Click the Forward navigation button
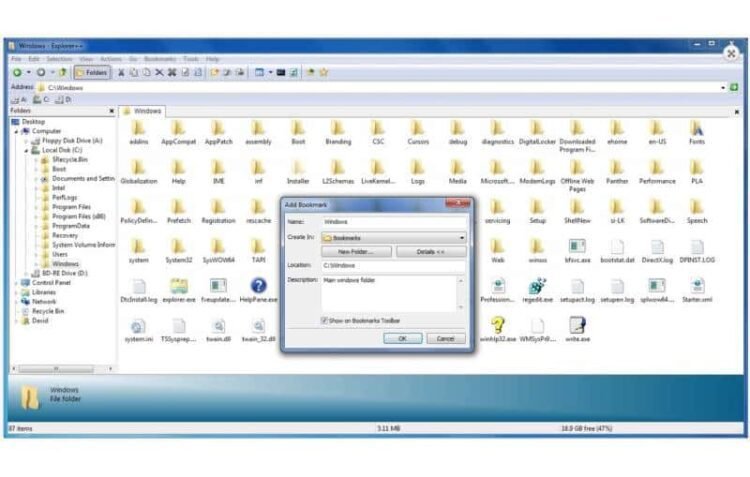 (x=41, y=73)
